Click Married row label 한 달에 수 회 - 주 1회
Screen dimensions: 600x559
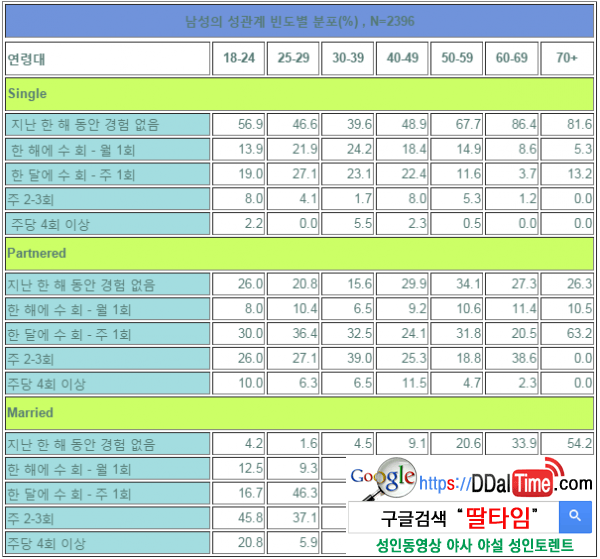(x=108, y=493)
